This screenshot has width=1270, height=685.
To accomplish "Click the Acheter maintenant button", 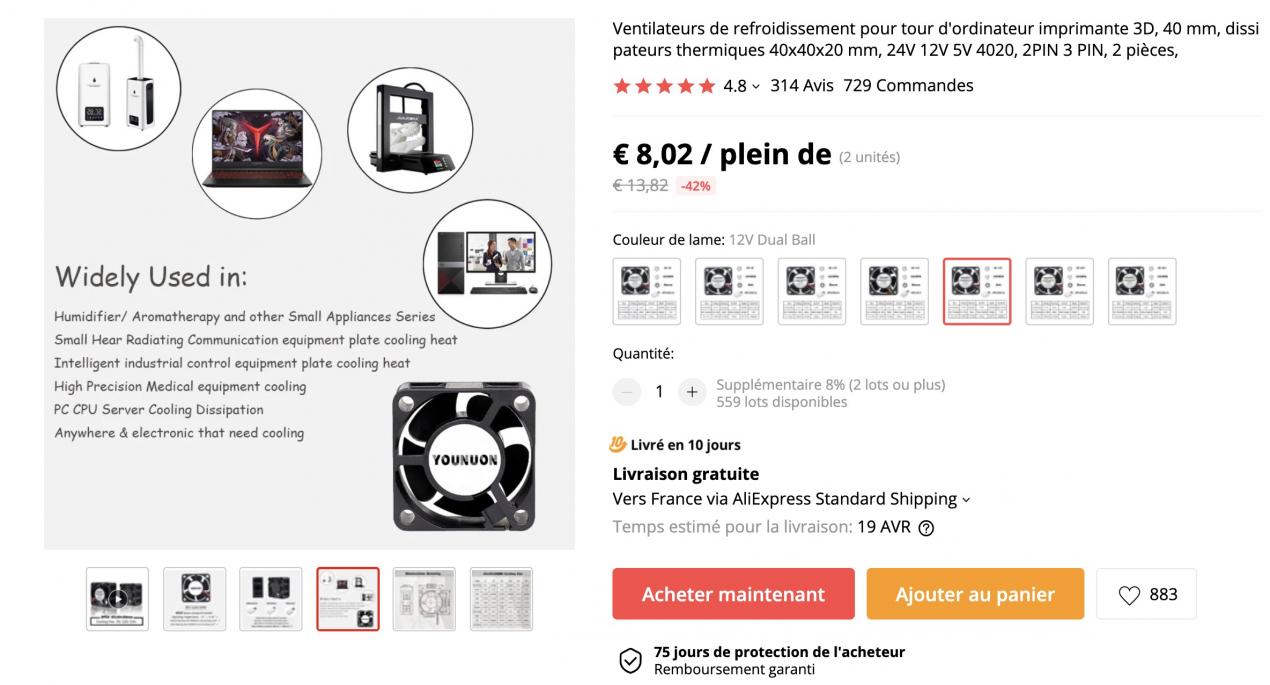I will coord(733,594).
